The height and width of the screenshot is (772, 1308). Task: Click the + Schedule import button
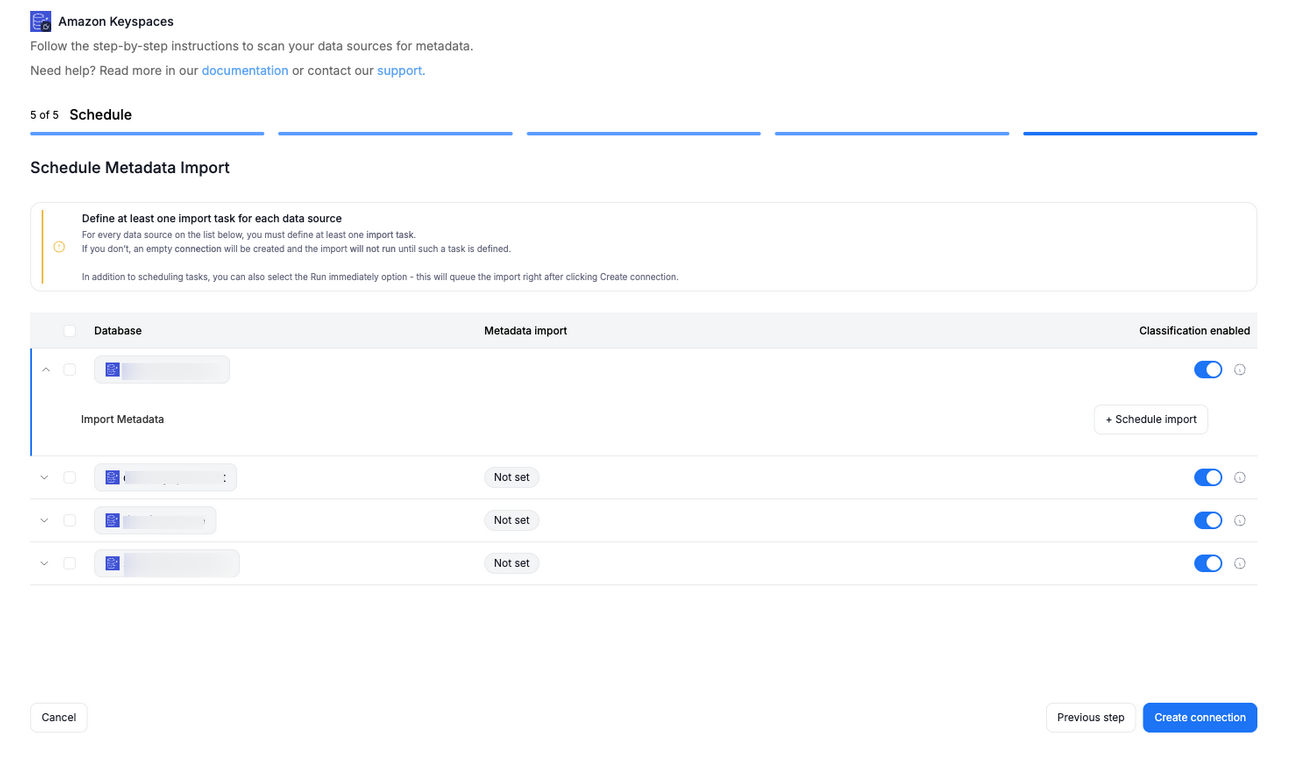click(x=1151, y=420)
